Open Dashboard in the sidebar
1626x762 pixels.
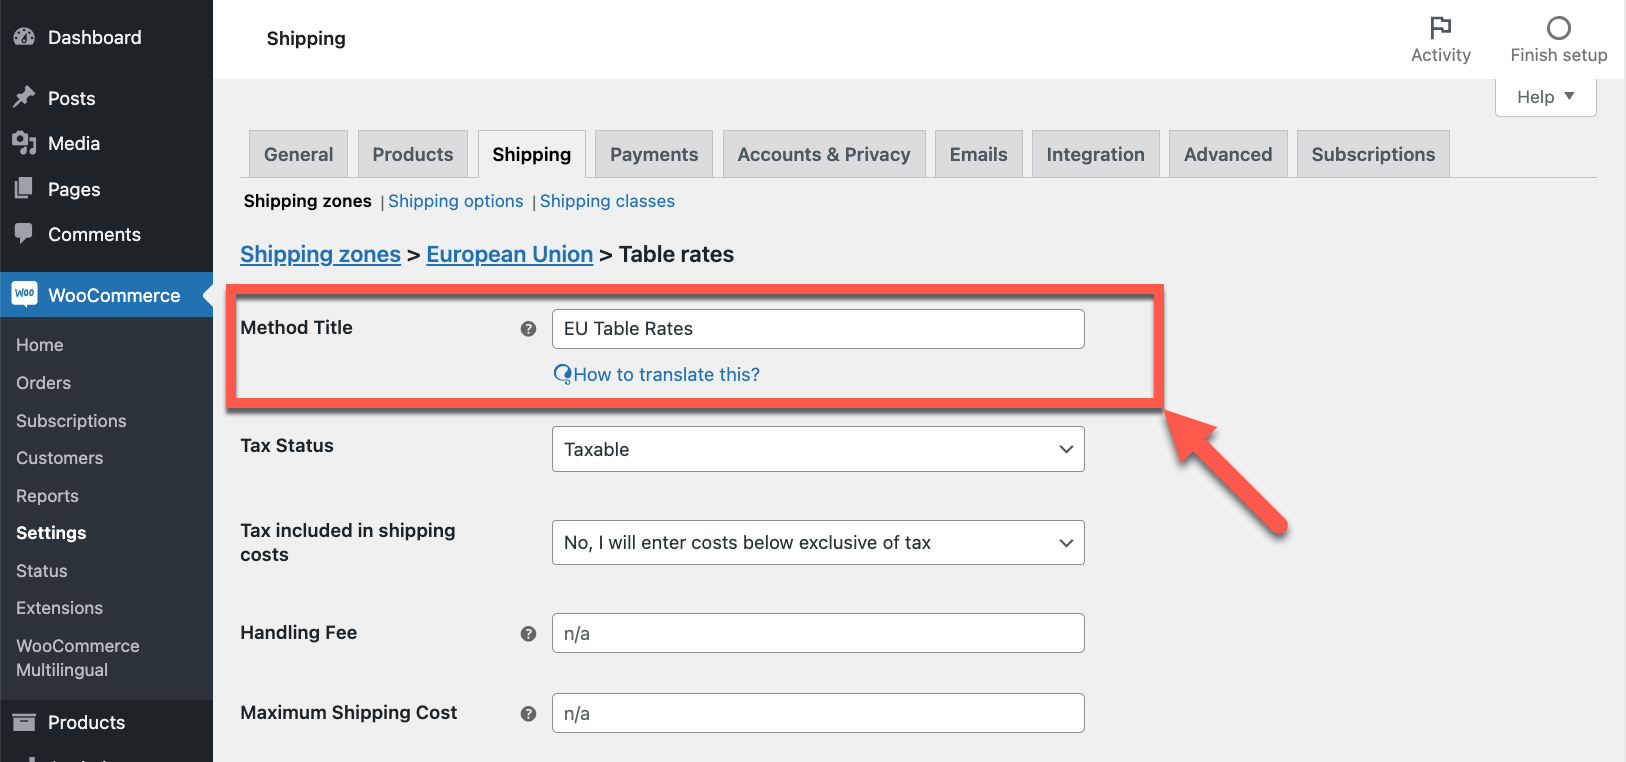tap(95, 37)
